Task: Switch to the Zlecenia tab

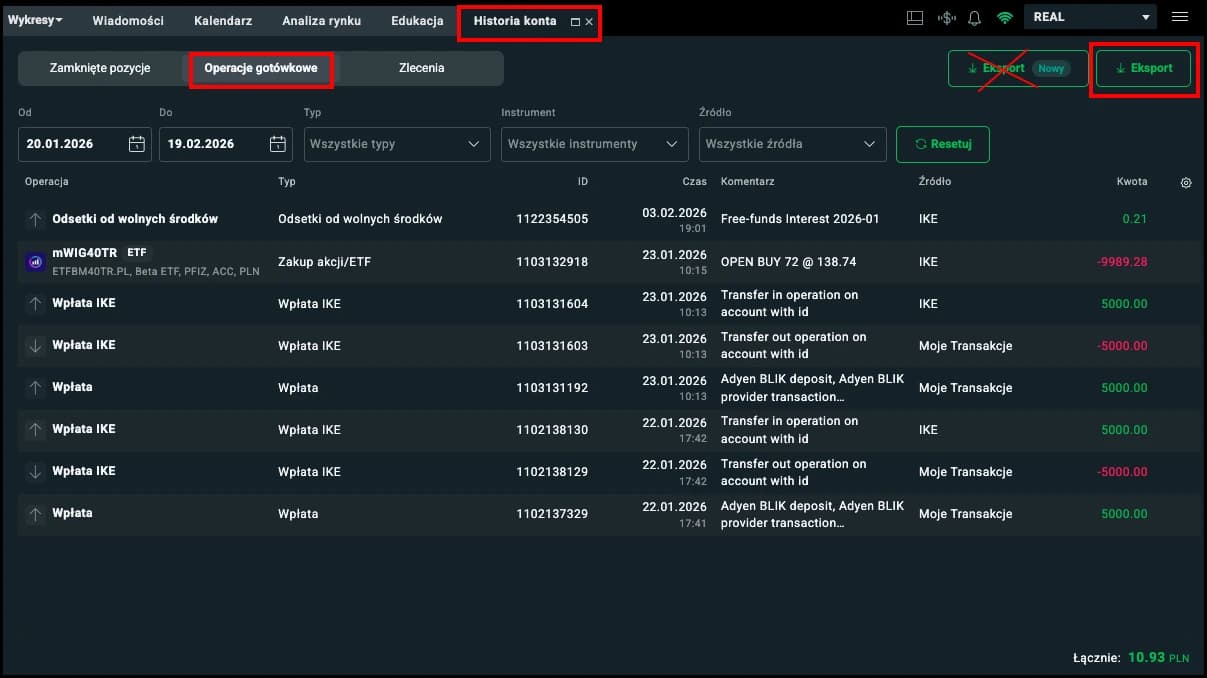Action: point(421,68)
